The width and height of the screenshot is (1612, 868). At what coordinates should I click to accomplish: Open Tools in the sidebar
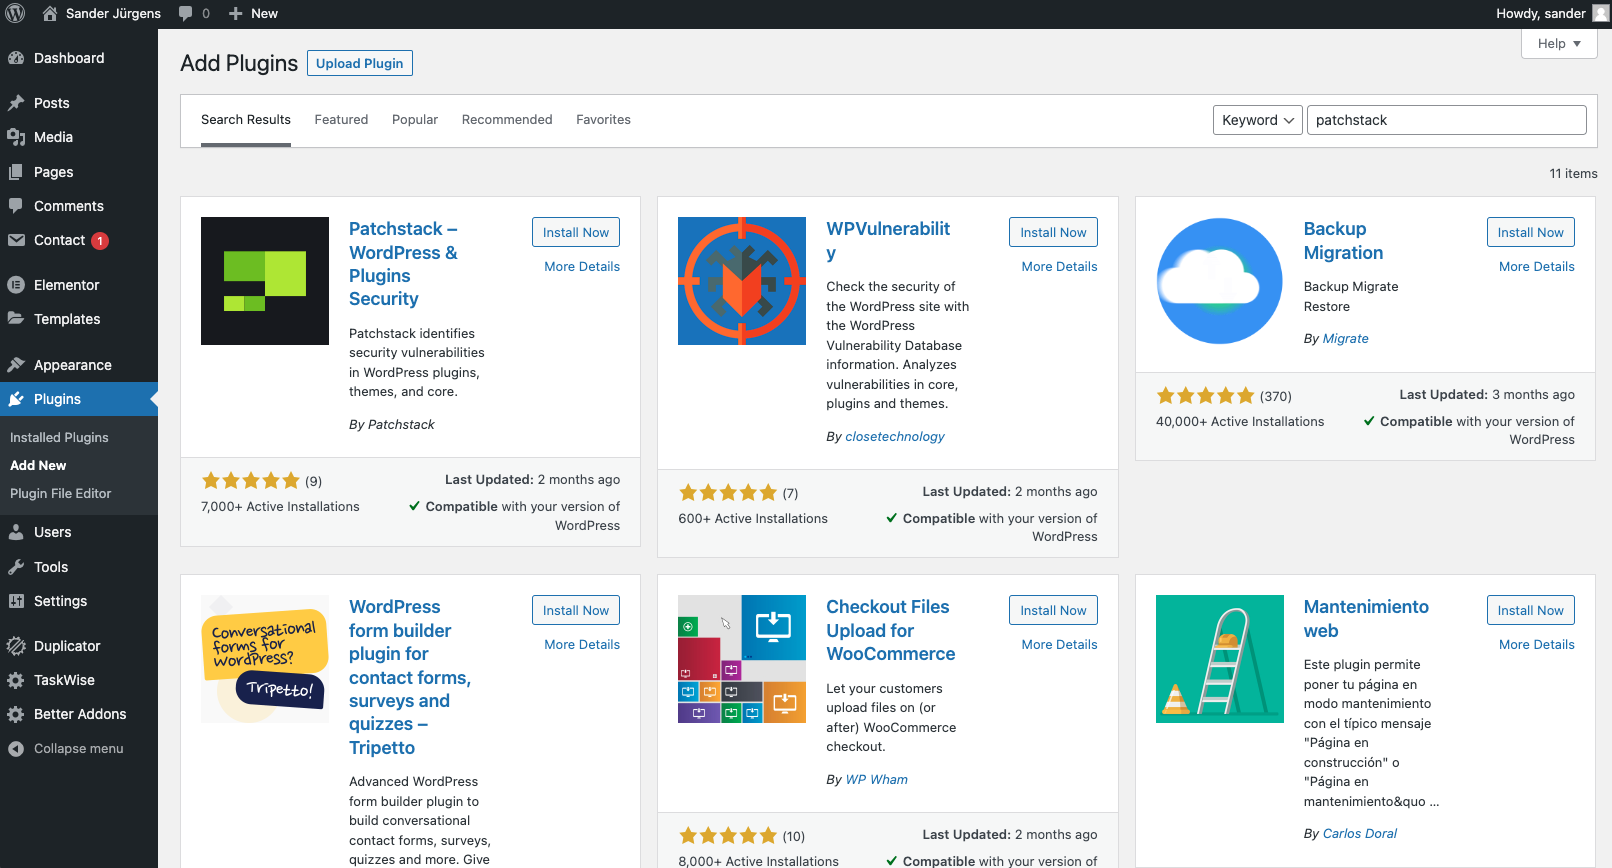pyautogui.click(x=79, y=567)
